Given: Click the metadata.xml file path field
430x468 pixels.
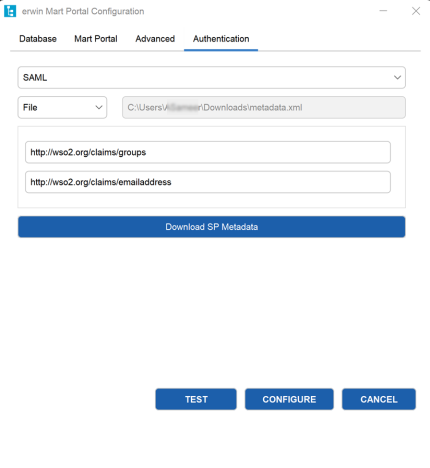Looking at the screenshot, I should coord(264,107).
